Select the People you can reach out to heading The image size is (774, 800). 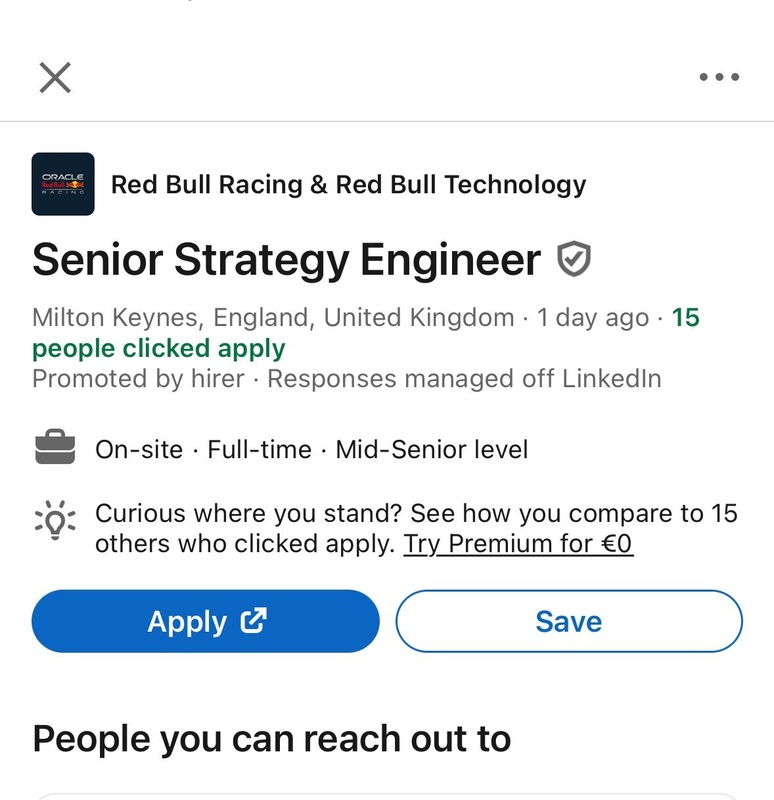pos(272,739)
